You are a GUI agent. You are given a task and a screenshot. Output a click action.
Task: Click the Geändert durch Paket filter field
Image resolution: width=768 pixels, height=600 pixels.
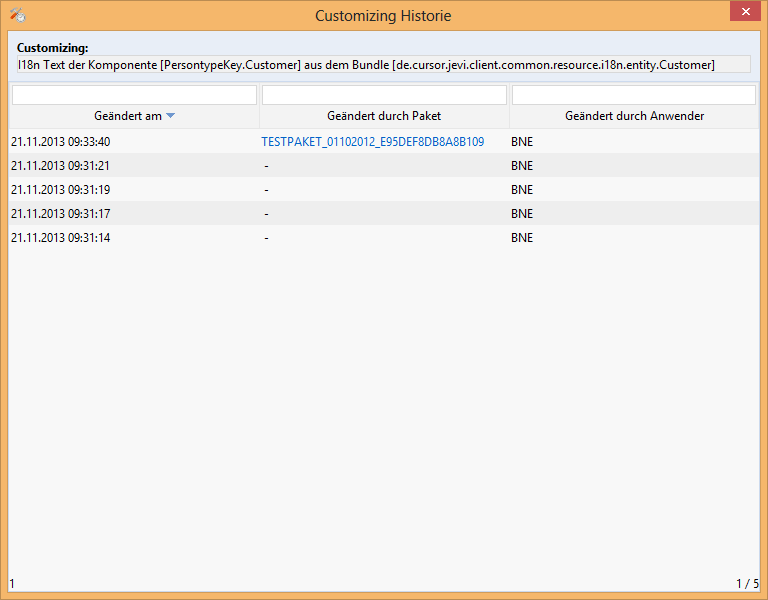[x=384, y=95]
